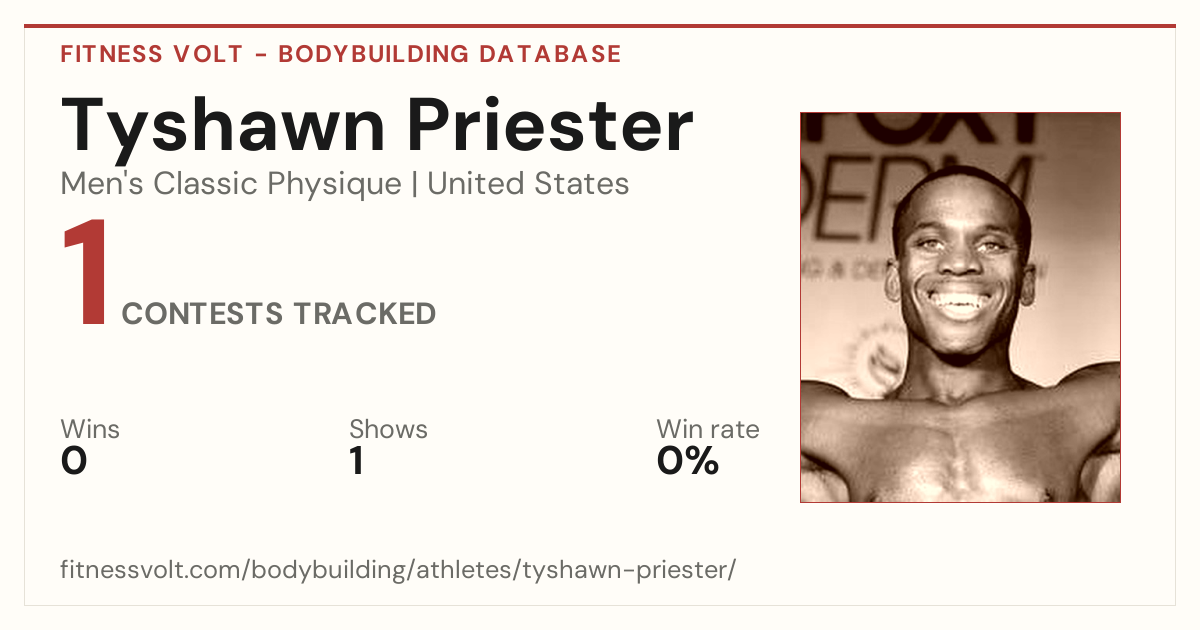Click the Wins label
The image size is (1200, 630).
pos(90,429)
